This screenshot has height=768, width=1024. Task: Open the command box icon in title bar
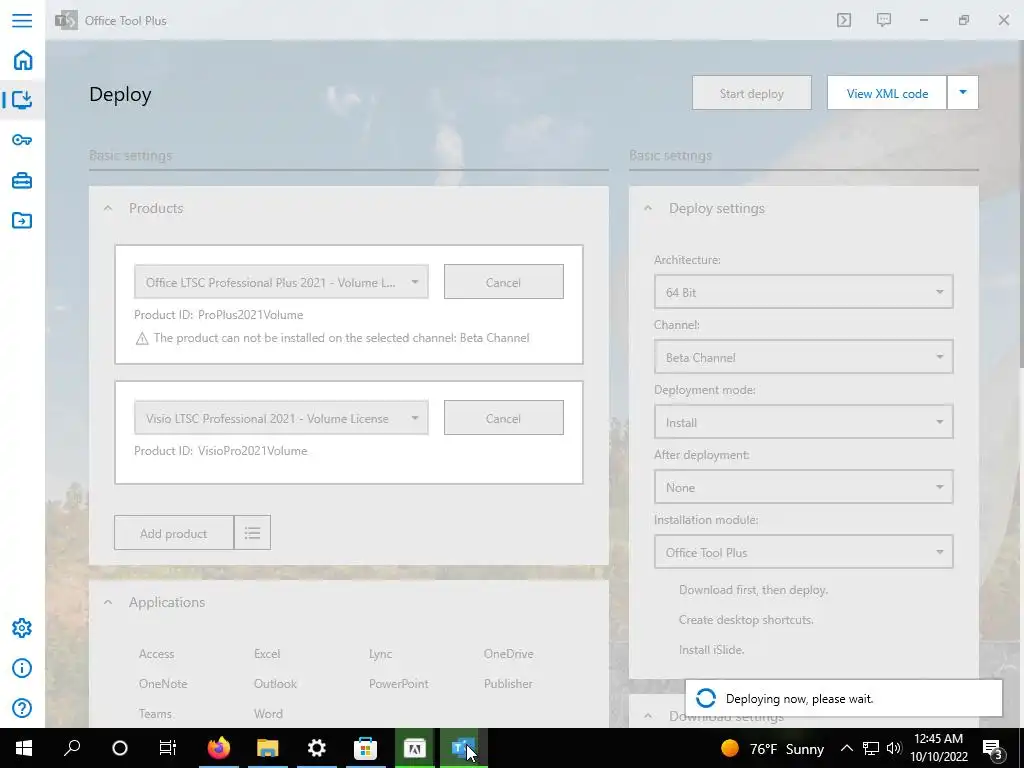[x=844, y=20]
